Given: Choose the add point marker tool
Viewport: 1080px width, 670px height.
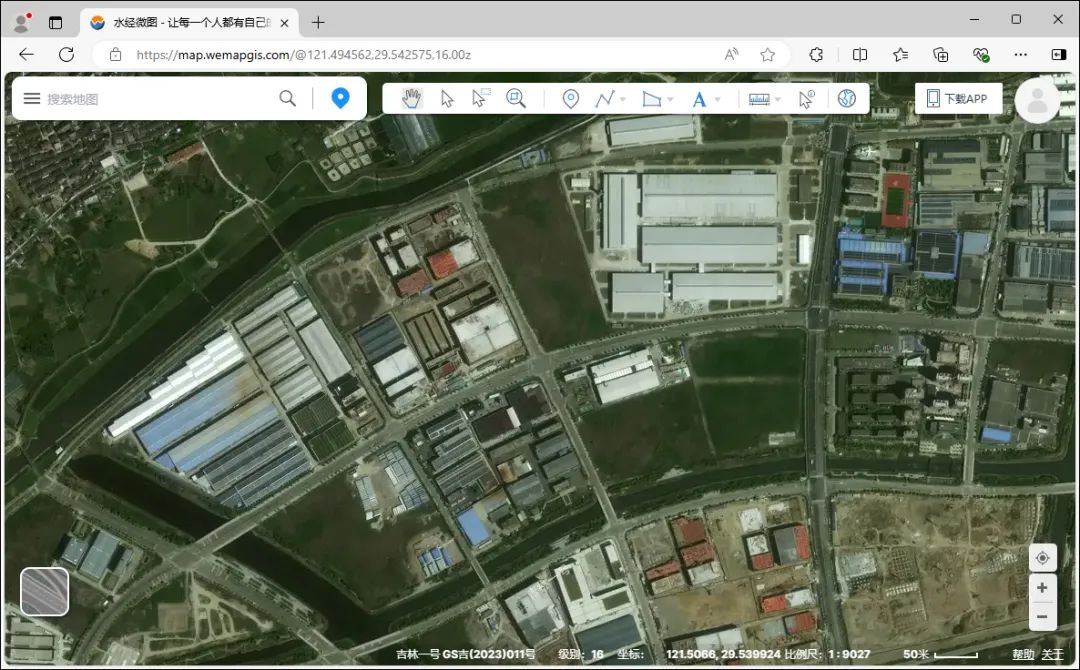Looking at the screenshot, I should 570,98.
